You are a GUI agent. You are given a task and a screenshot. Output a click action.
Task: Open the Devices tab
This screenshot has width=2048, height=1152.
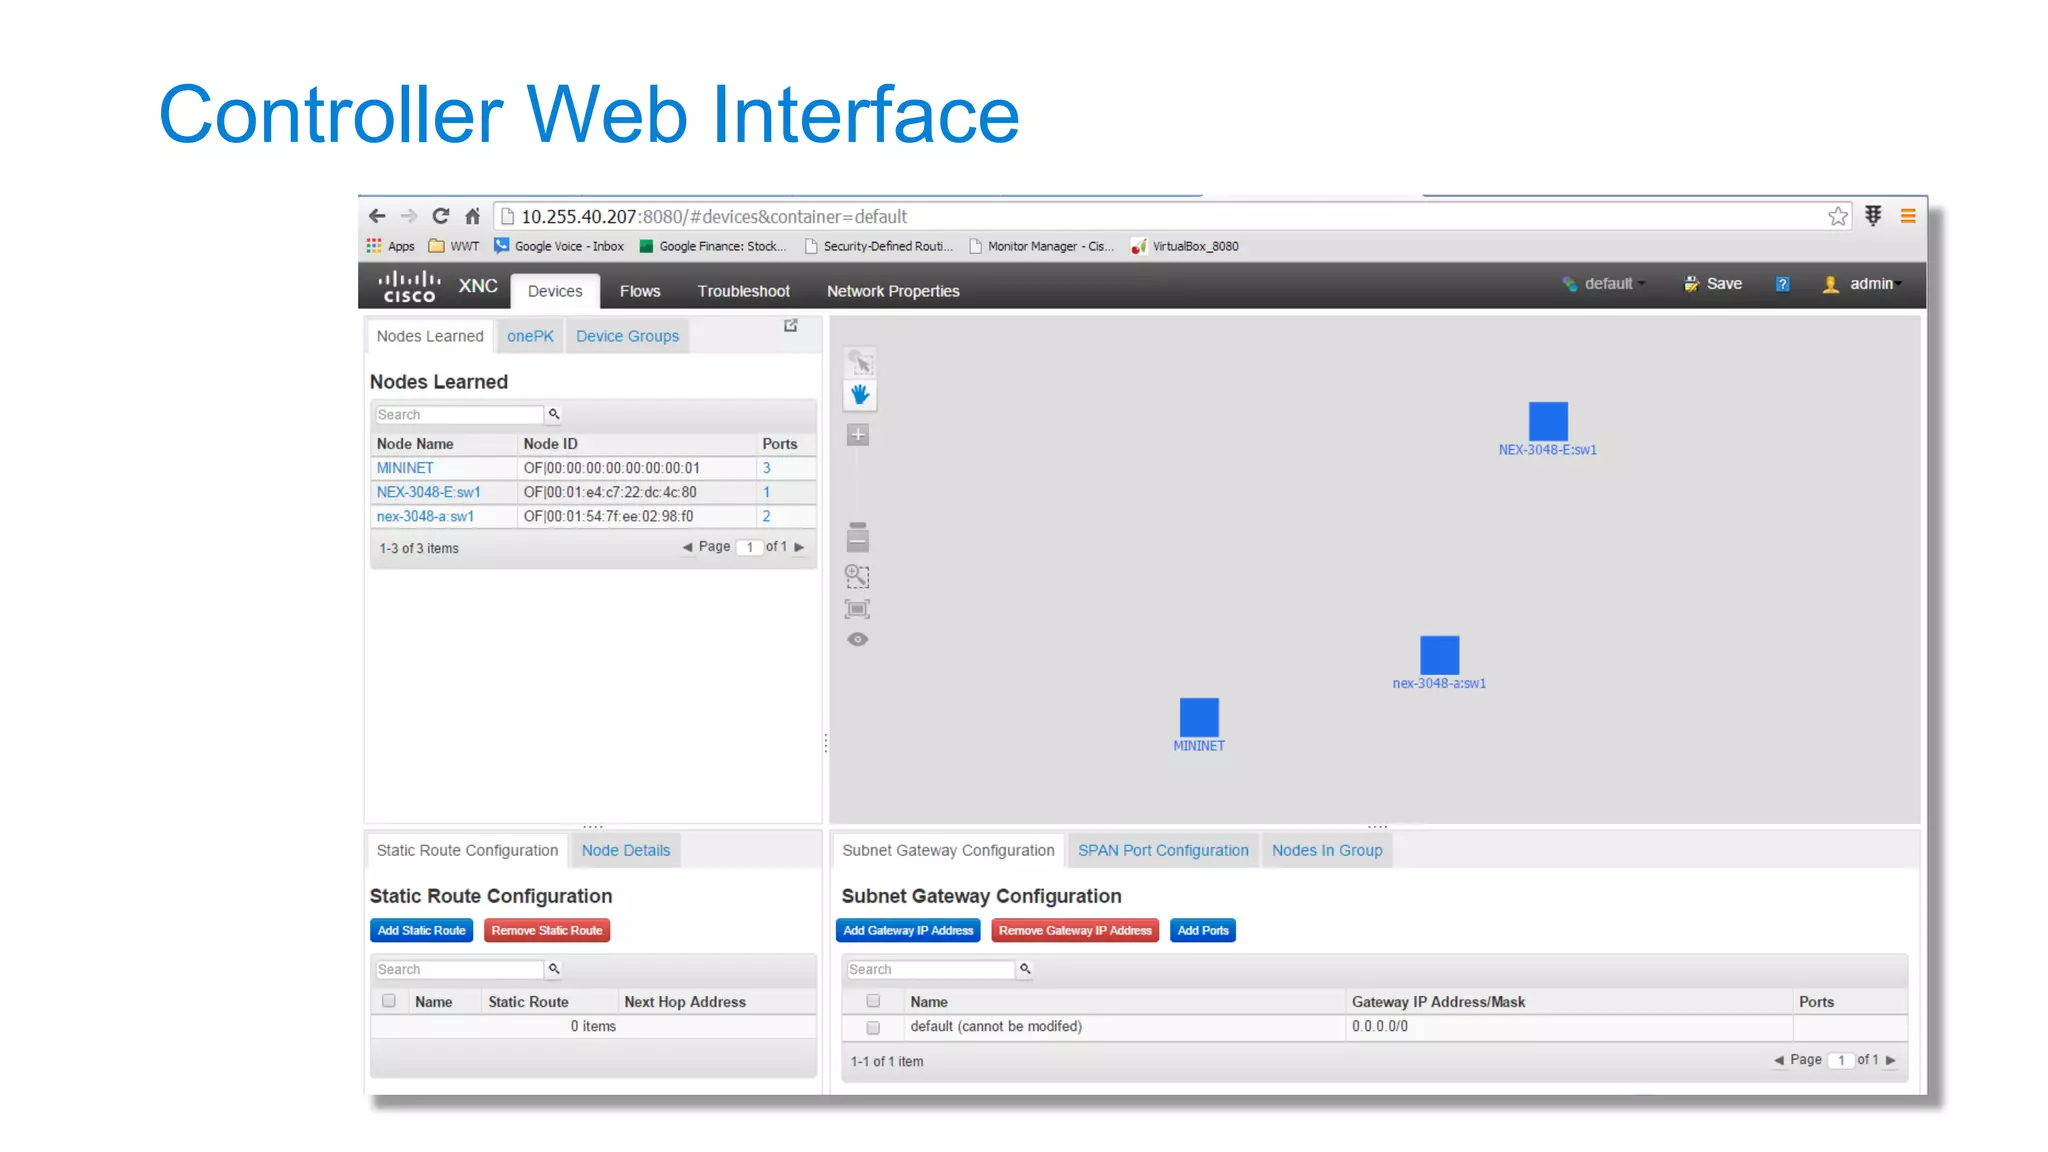(x=555, y=291)
